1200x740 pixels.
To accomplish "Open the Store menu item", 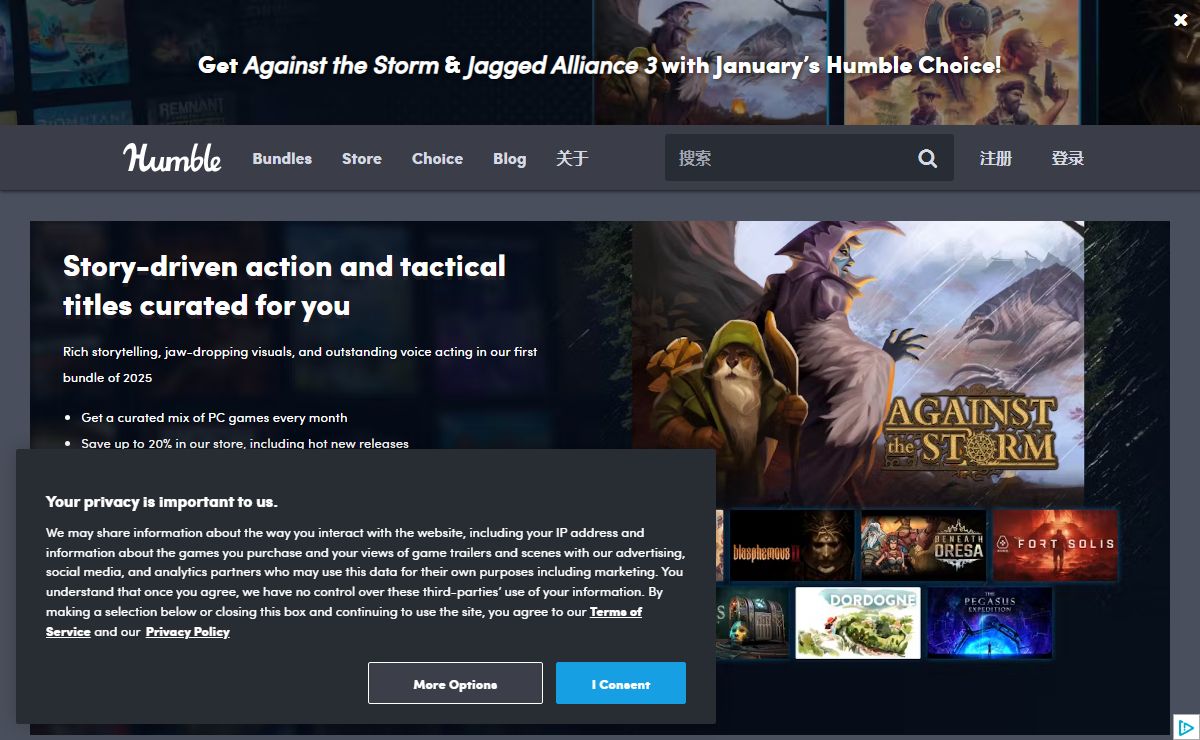I will 362,158.
